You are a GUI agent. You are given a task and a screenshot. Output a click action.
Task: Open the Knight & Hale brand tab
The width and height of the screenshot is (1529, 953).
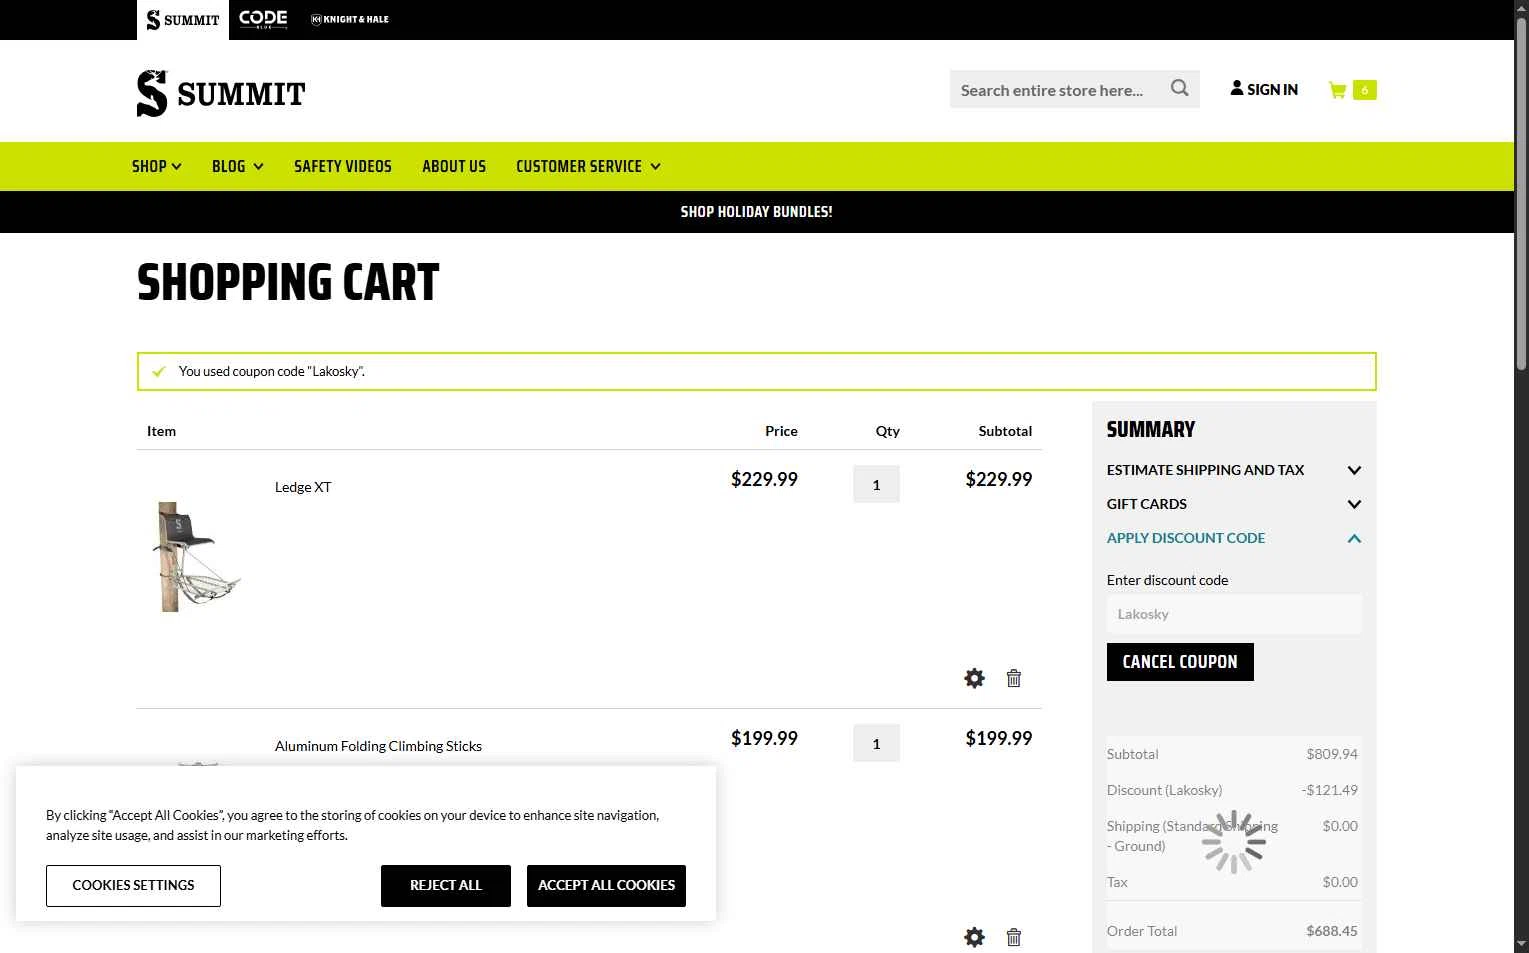pos(349,19)
